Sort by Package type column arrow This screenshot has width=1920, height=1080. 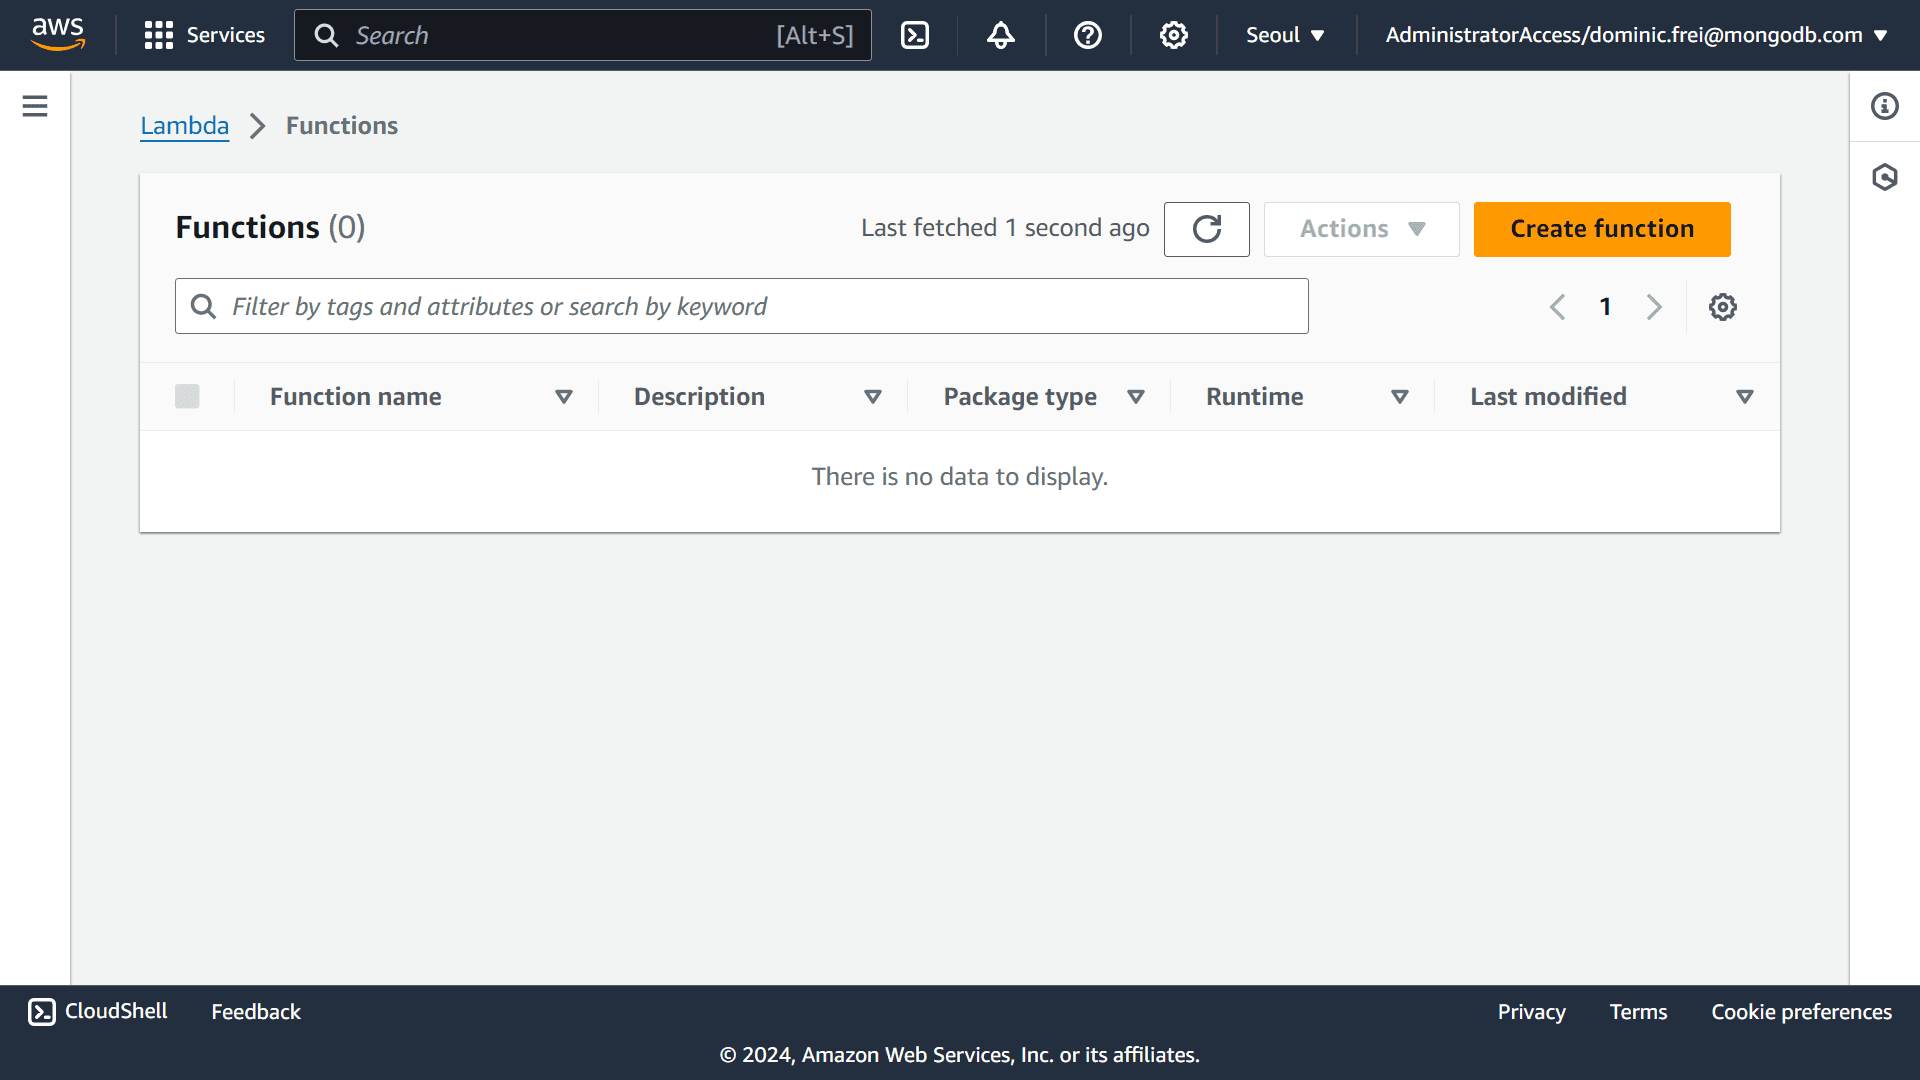pos(1136,397)
